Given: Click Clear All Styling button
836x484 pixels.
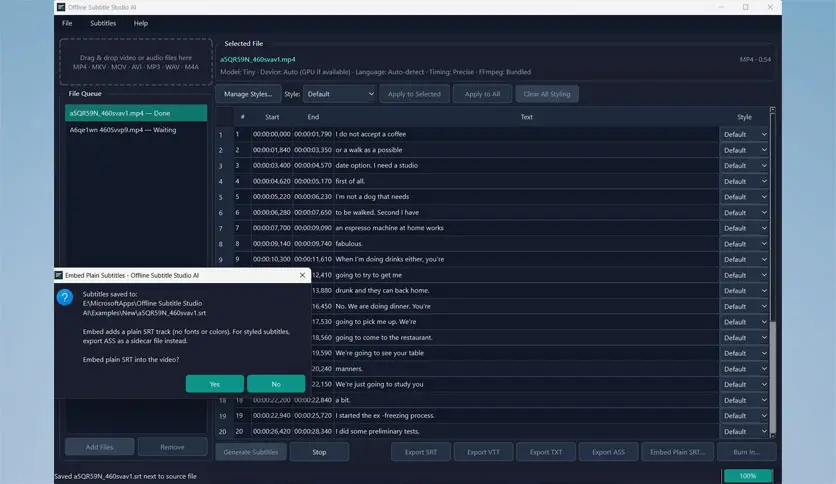Looking at the screenshot, I should [547, 94].
